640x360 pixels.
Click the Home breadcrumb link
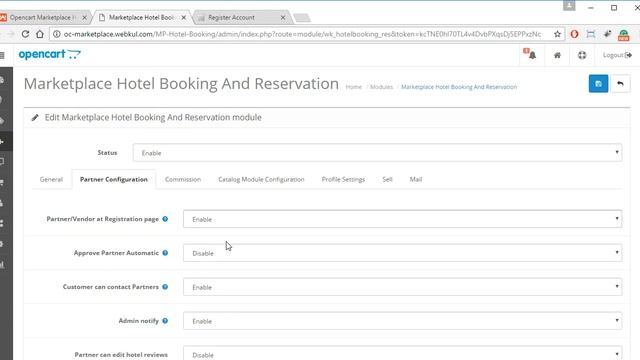[x=353, y=87]
